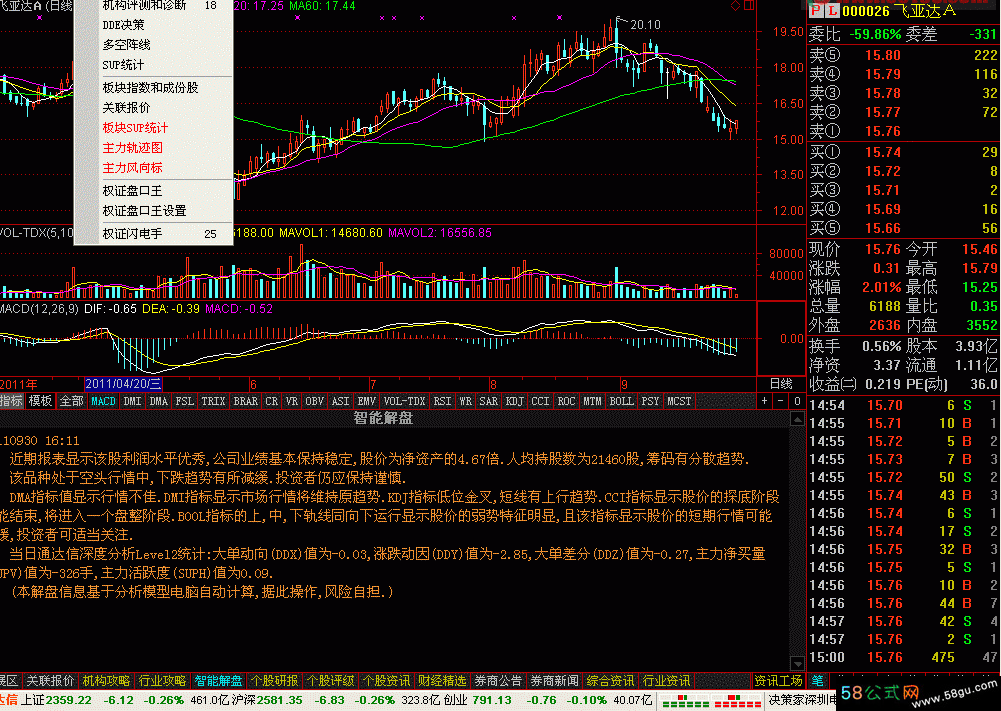Click the 0 reset button on indicator bar
Viewport: 1001px width, 711px height.
pos(797,401)
